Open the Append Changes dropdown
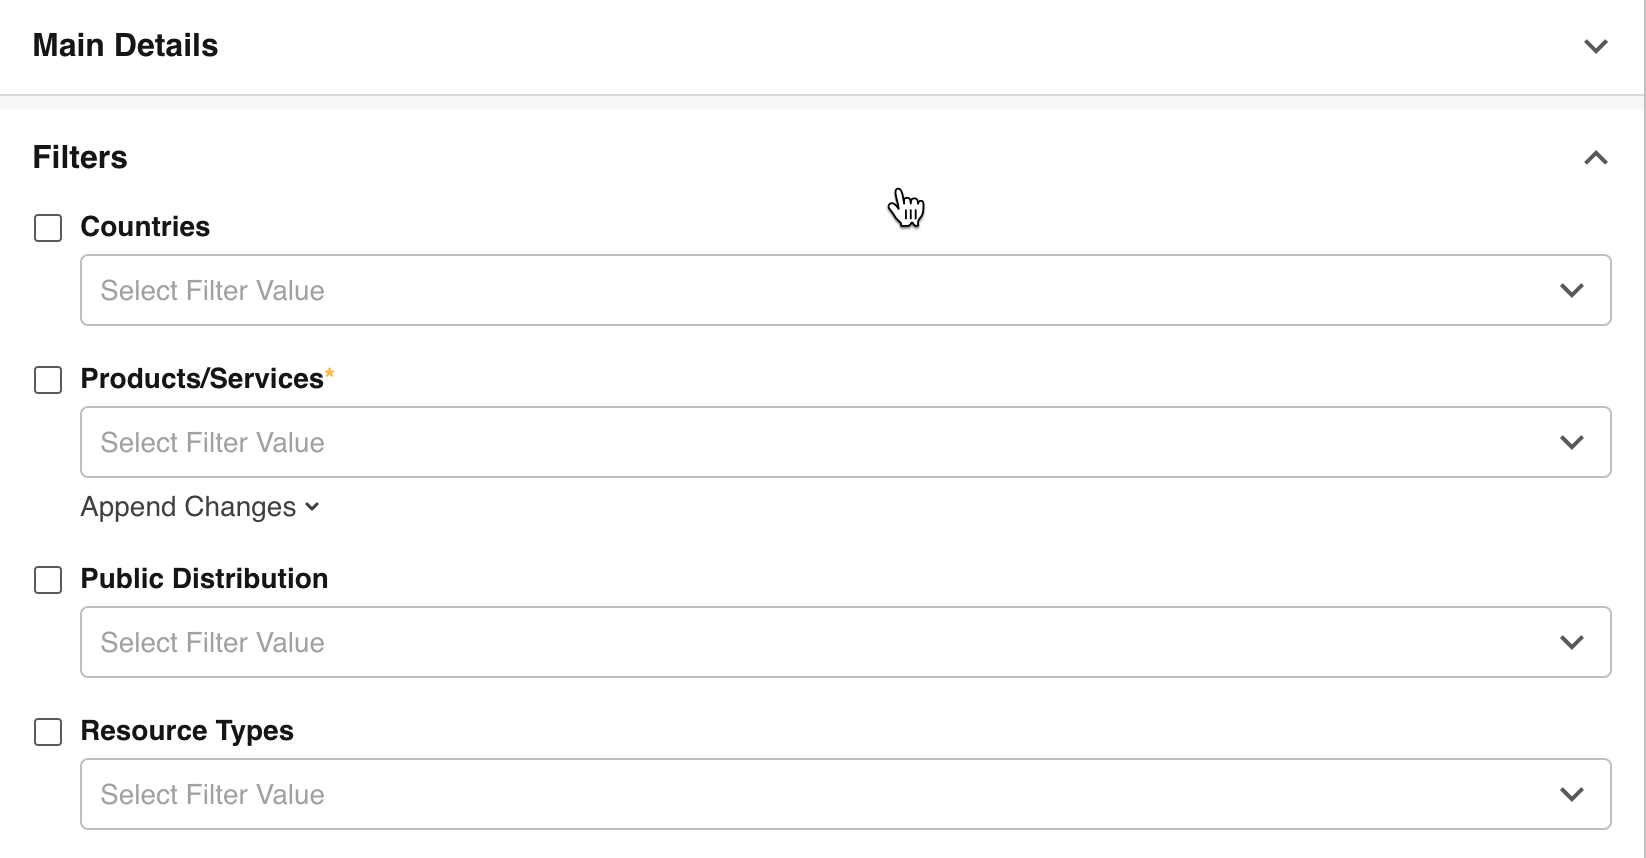The height and width of the screenshot is (858, 1646). 200,507
